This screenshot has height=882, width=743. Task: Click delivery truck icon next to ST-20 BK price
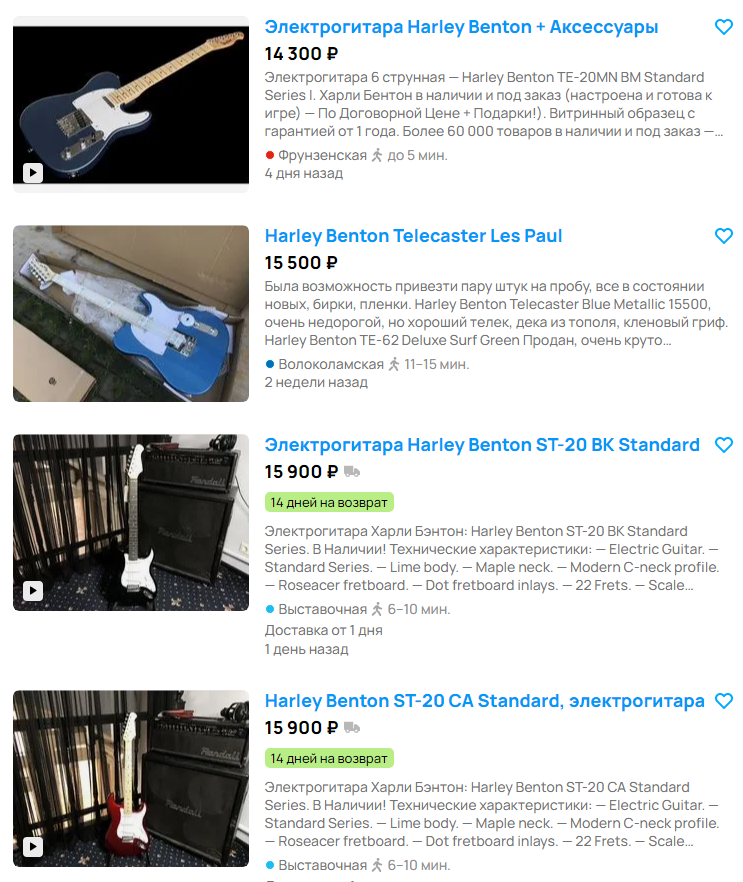click(352, 471)
